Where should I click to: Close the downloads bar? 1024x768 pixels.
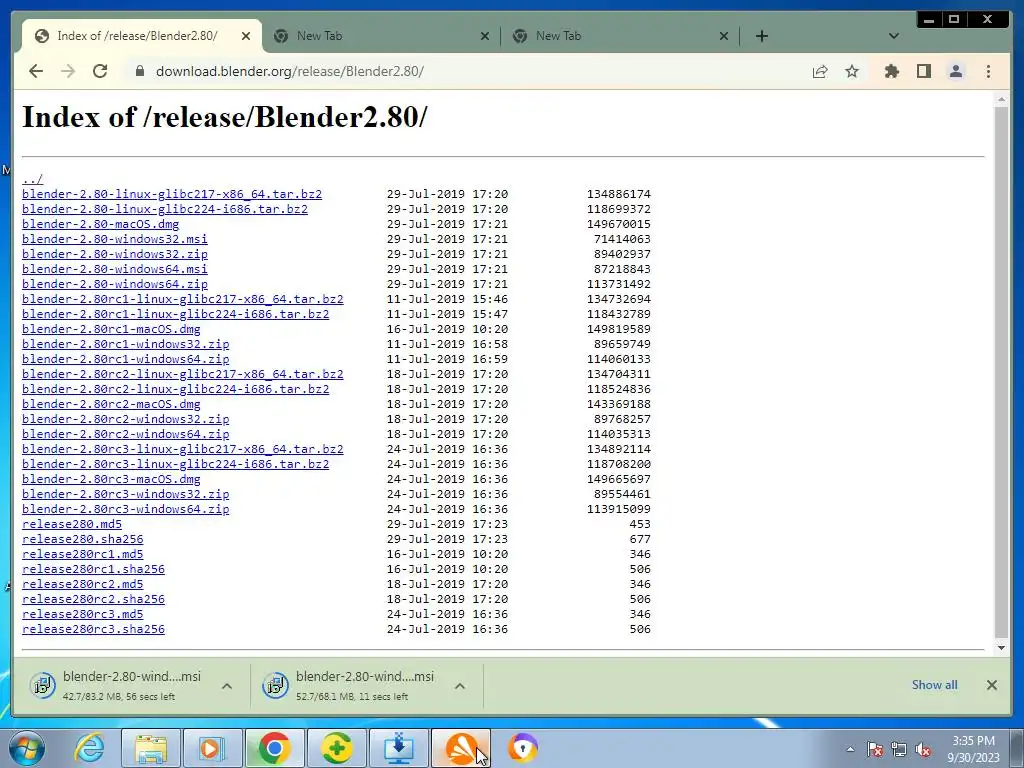pyautogui.click(x=991, y=685)
